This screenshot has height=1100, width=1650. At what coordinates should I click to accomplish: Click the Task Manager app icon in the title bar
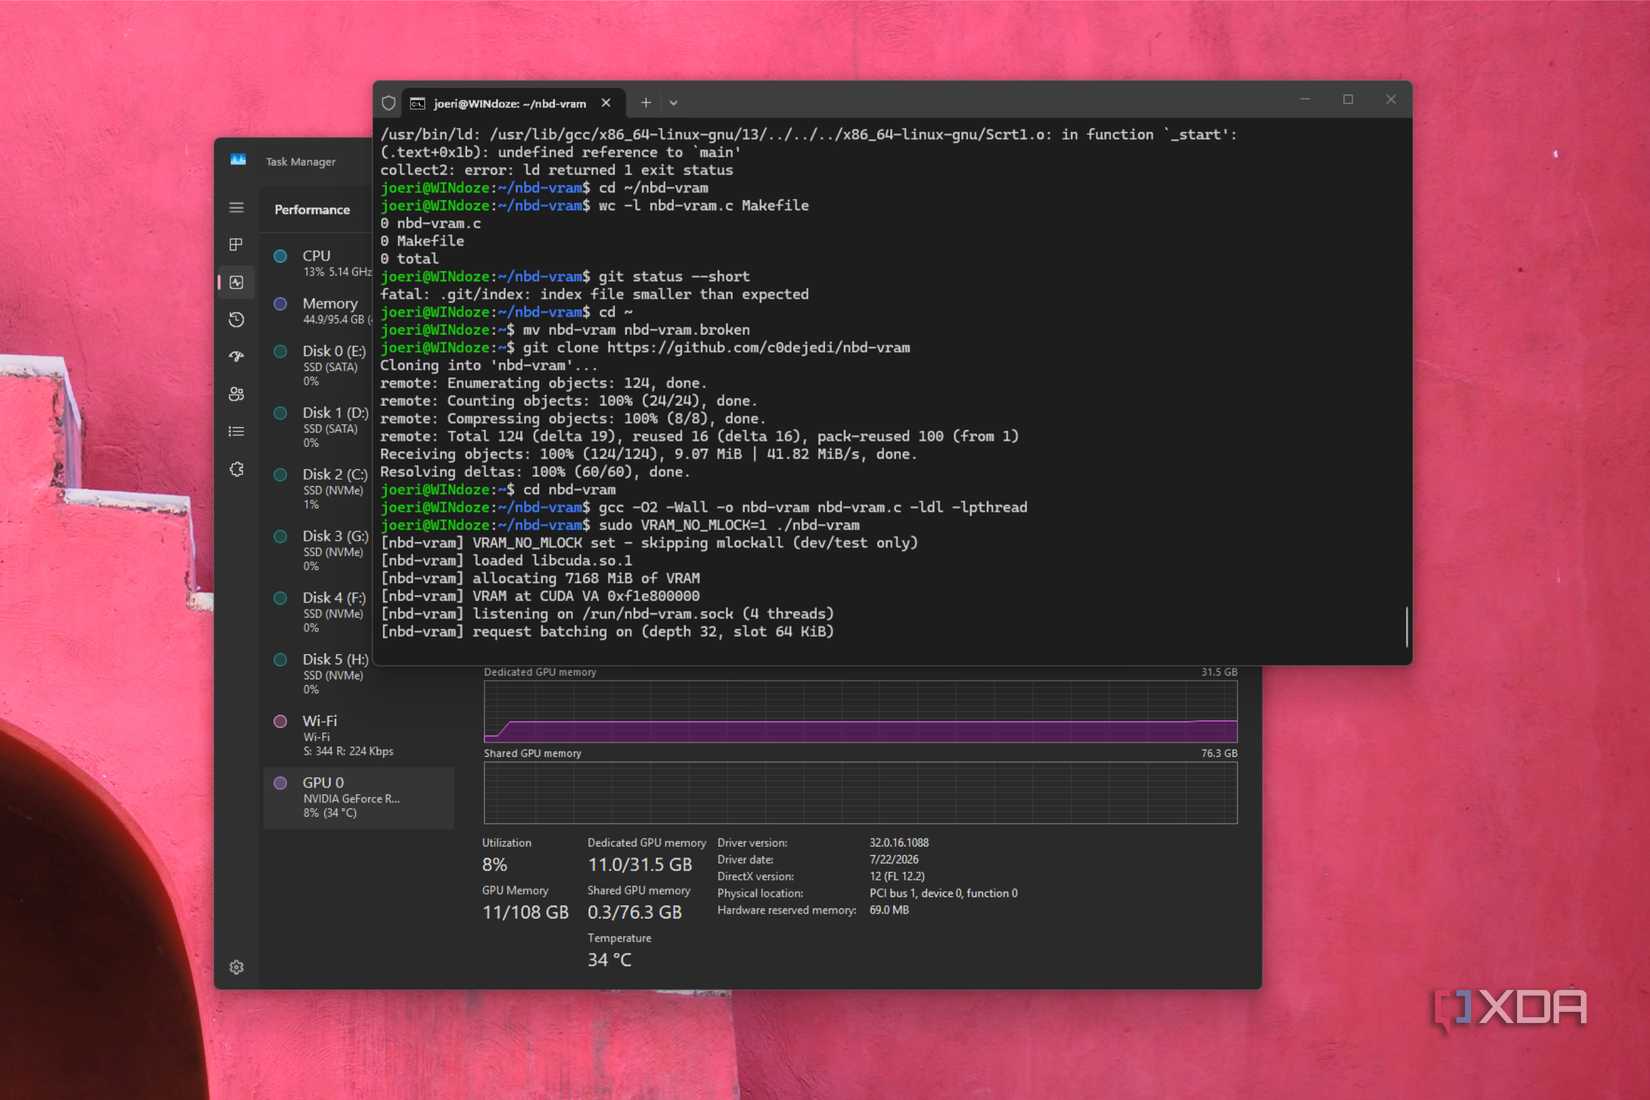click(x=238, y=161)
